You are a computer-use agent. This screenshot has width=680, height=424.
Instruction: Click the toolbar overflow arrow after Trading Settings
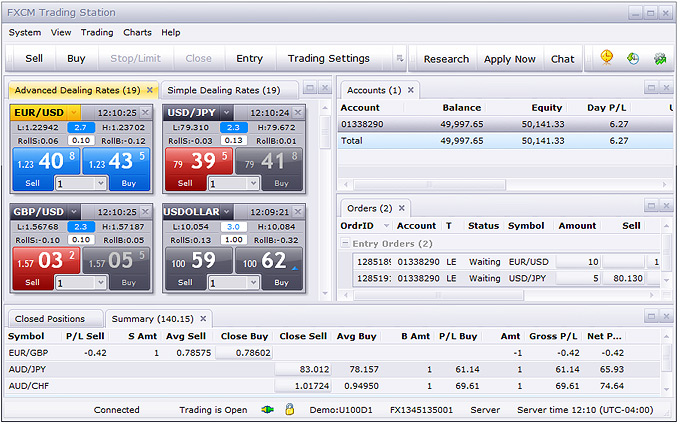[399, 59]
